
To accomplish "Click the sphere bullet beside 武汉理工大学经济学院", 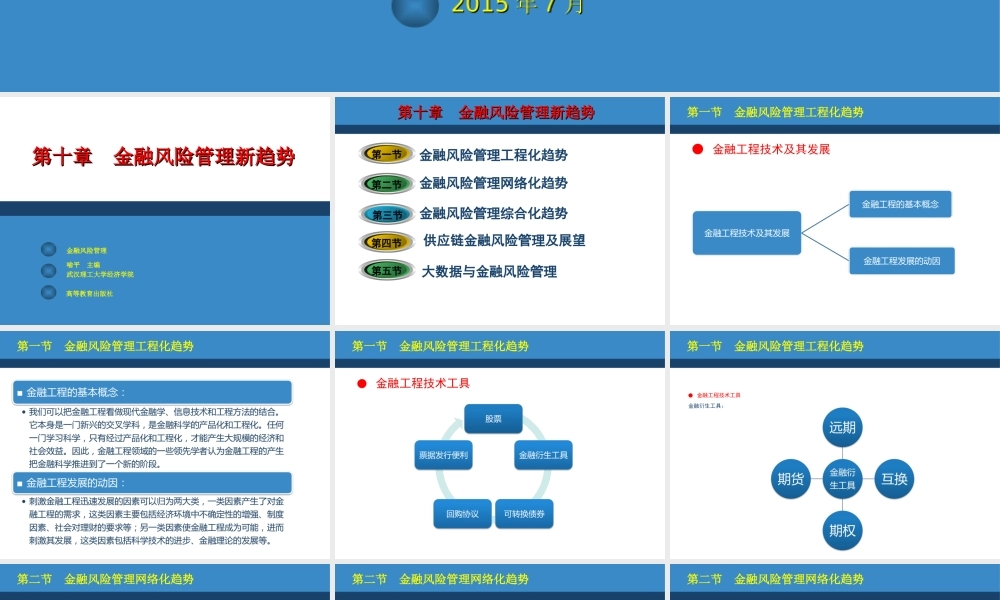I will pyautogui.click(x=47, y=271).
